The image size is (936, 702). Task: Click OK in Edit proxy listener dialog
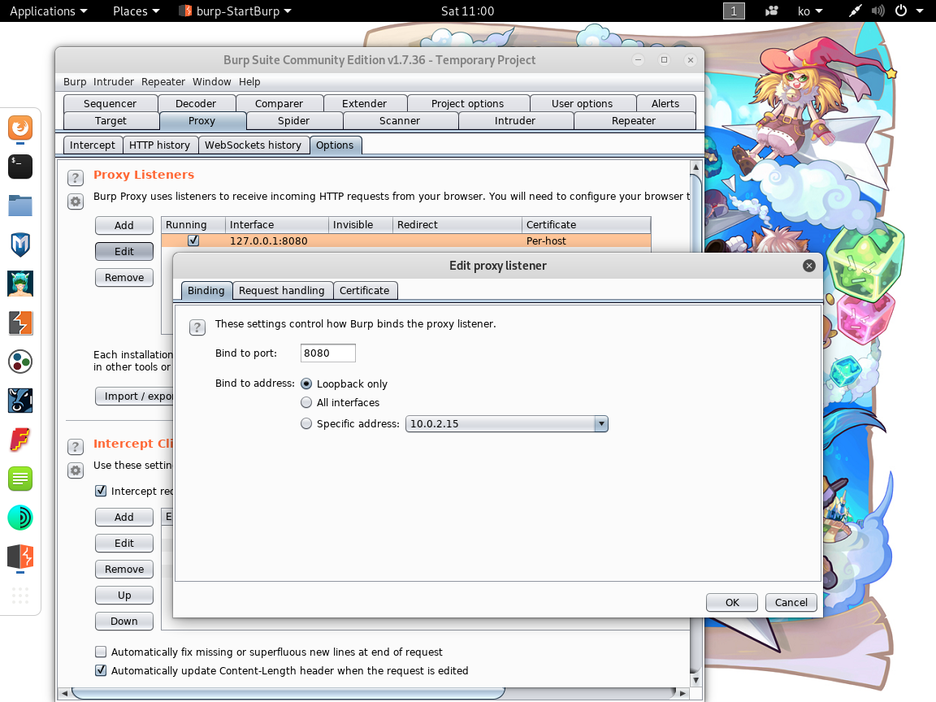[732, 602]
